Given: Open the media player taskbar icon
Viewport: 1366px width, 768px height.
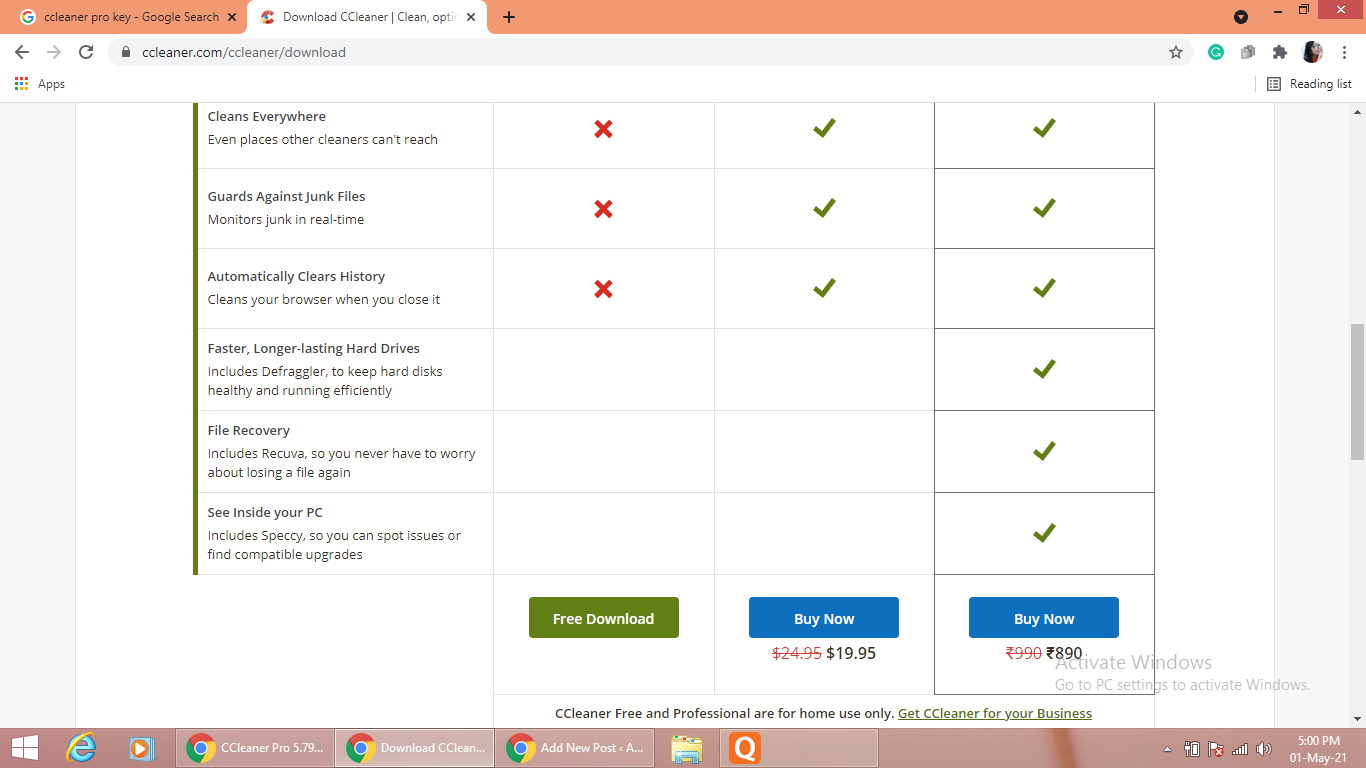Looking at the screenshot, I should pyautogui.click(x=141, y=747).
